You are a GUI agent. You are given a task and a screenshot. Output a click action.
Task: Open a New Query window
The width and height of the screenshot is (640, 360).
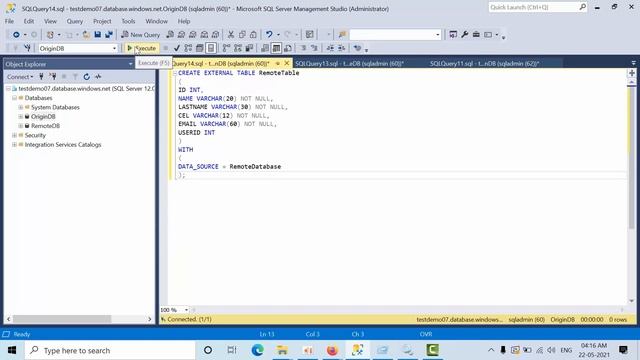click(141, 35)
